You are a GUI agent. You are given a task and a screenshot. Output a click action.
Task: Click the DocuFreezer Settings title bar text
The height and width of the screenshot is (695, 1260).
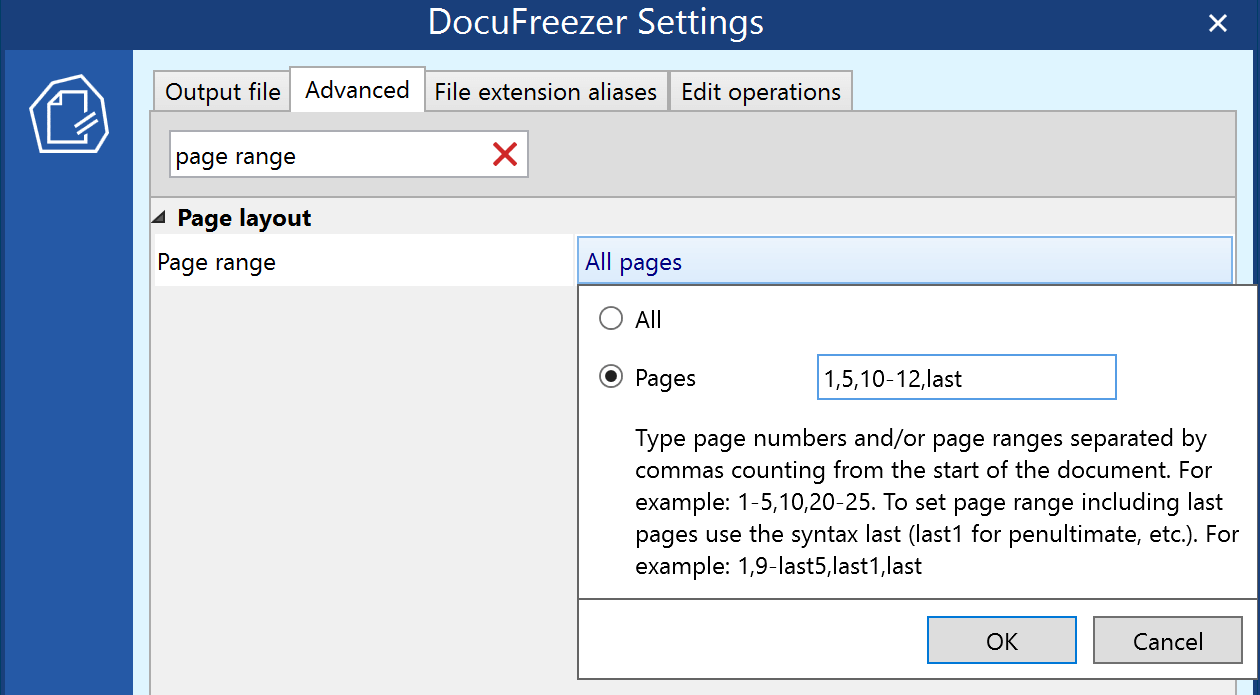coord(595,23)
